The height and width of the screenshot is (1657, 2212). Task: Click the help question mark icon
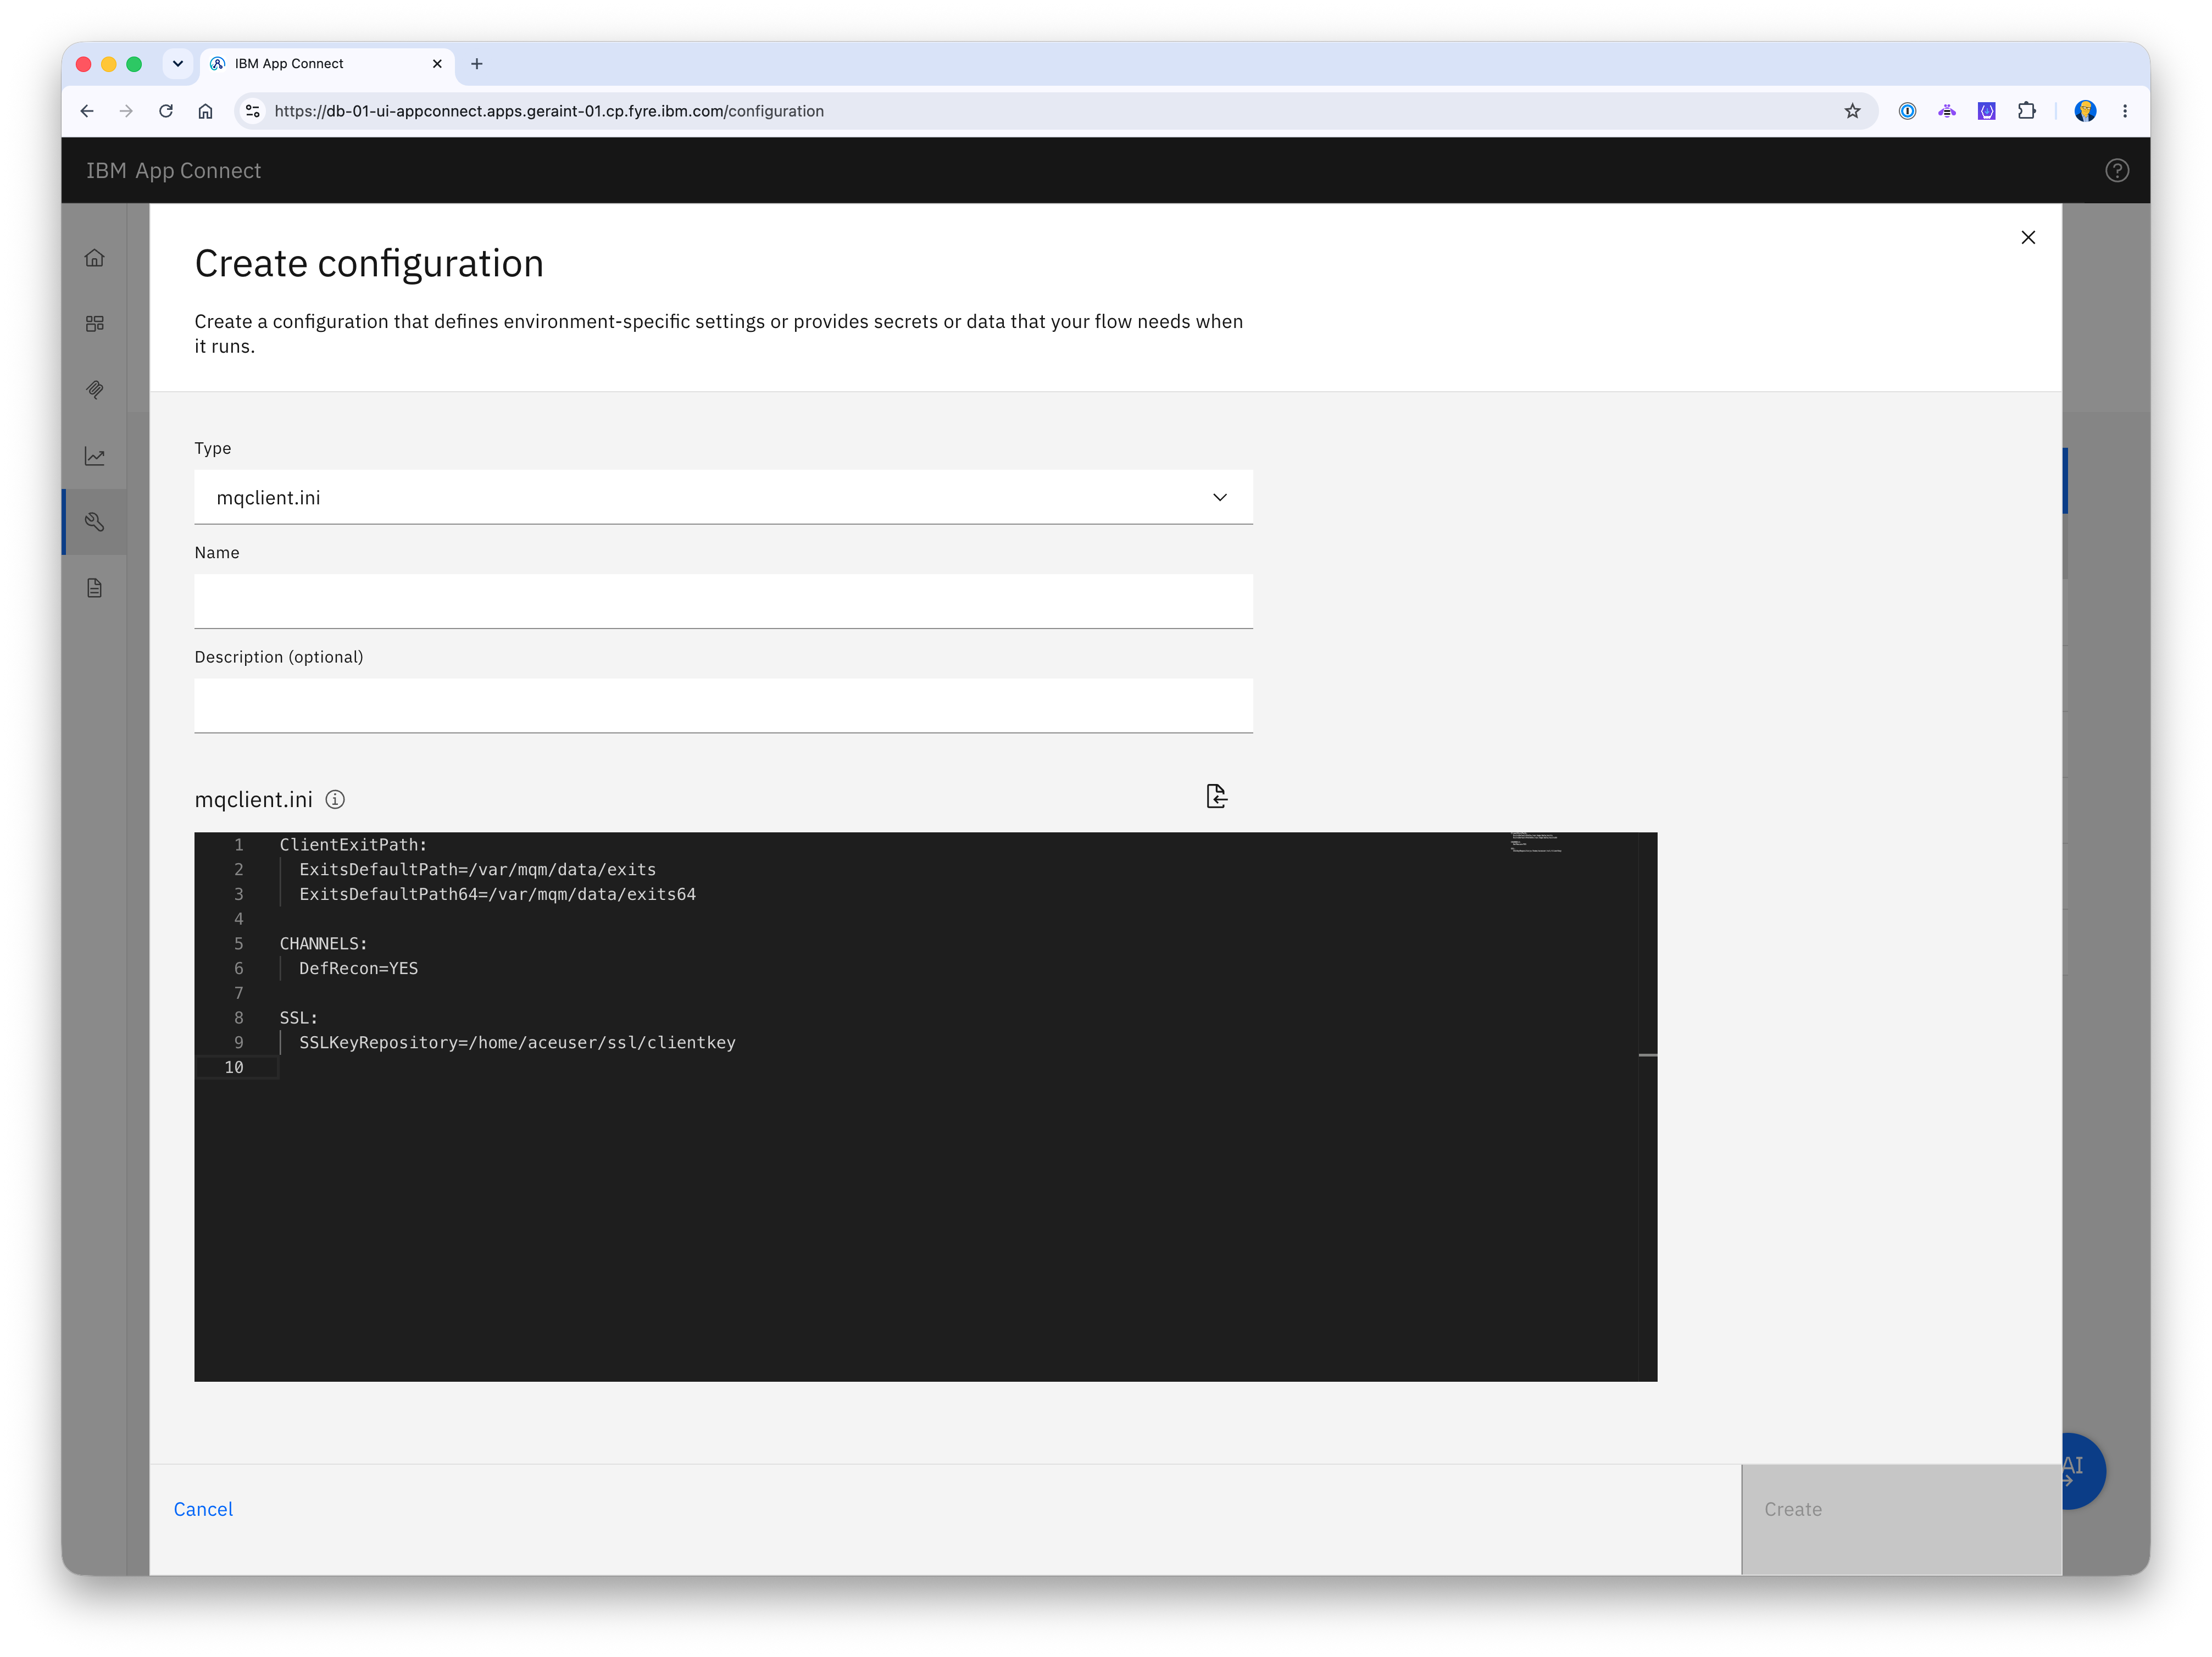coord(2116,171)
